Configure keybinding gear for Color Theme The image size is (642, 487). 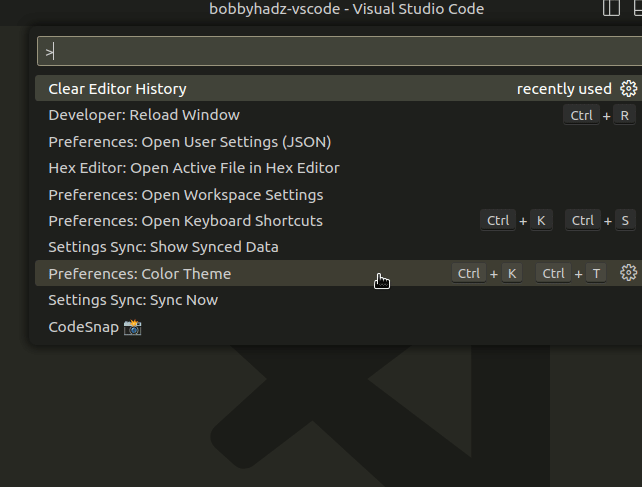click(628, 273)
